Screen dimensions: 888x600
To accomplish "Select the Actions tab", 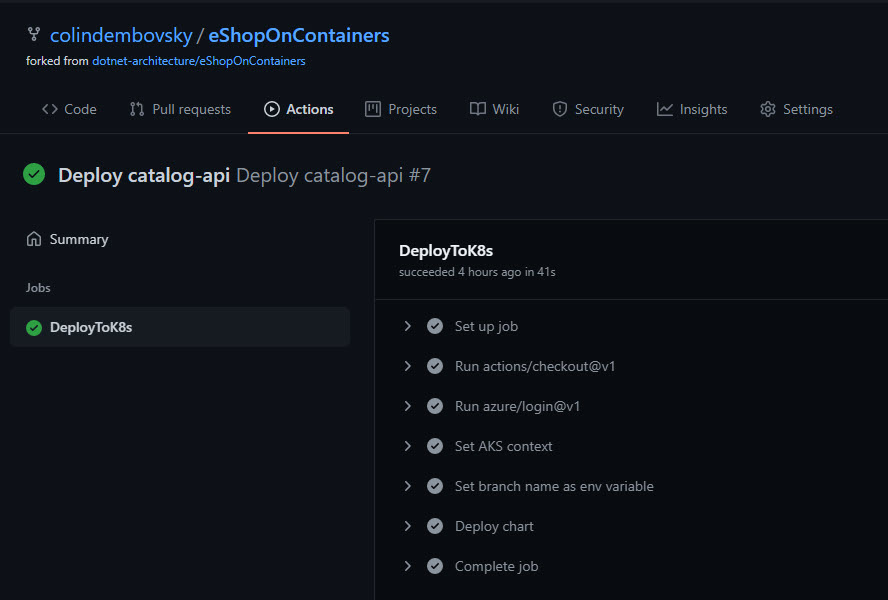I will pyautogui.click(x=298, y=109).
